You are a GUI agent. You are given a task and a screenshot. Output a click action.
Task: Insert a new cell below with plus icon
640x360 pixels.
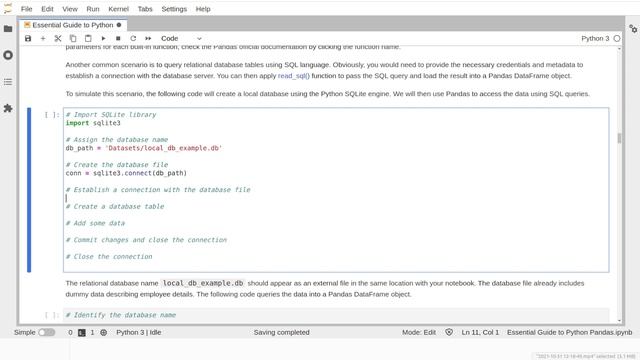click(x=43, y=38)
